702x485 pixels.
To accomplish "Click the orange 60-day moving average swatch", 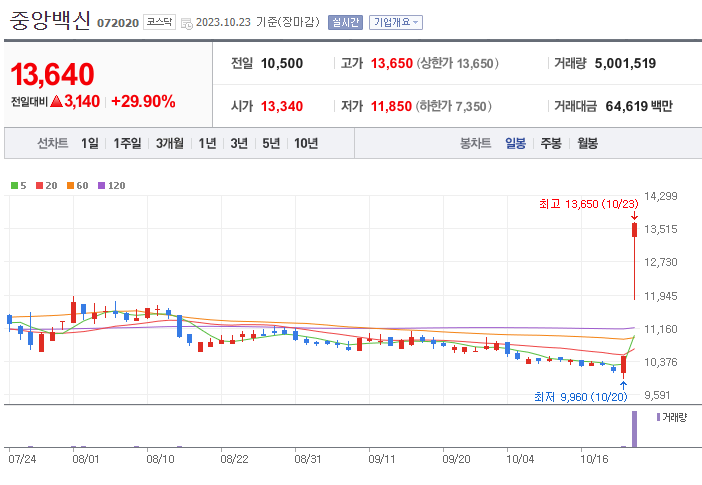I will pyautogui.click(x=70, y=185).
